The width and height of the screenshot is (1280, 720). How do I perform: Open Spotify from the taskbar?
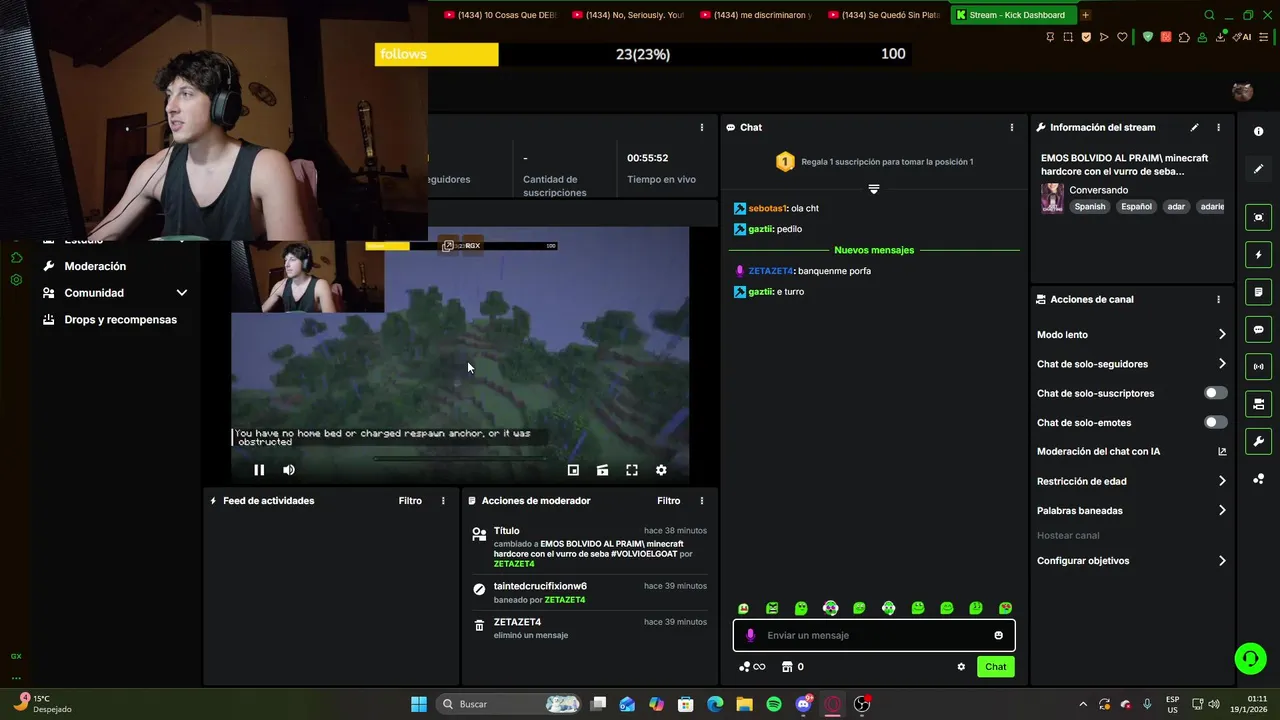(774, 704)
